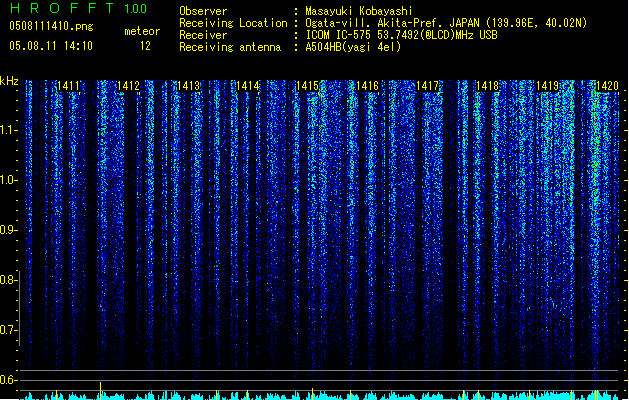Screen dimensions: 629x400
Task: Click the 0.7 frequency axis label
Action: [x=8, y=330]
